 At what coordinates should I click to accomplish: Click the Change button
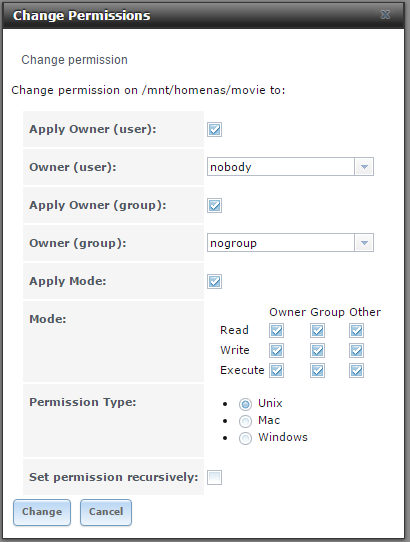pyautogui.click(x=42, y=512)
